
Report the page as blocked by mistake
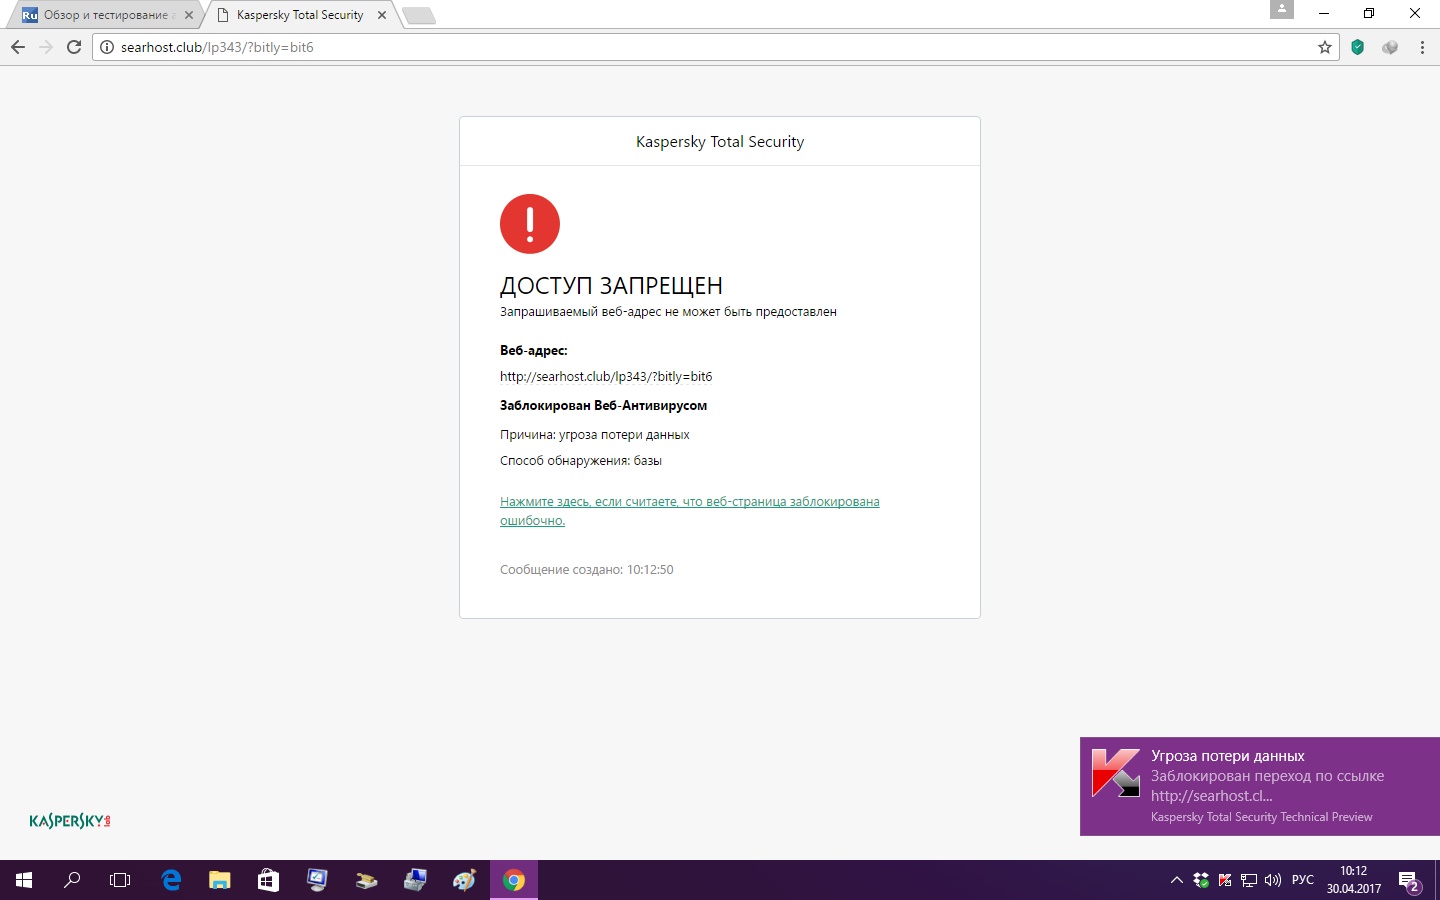(x=690, y=511)
